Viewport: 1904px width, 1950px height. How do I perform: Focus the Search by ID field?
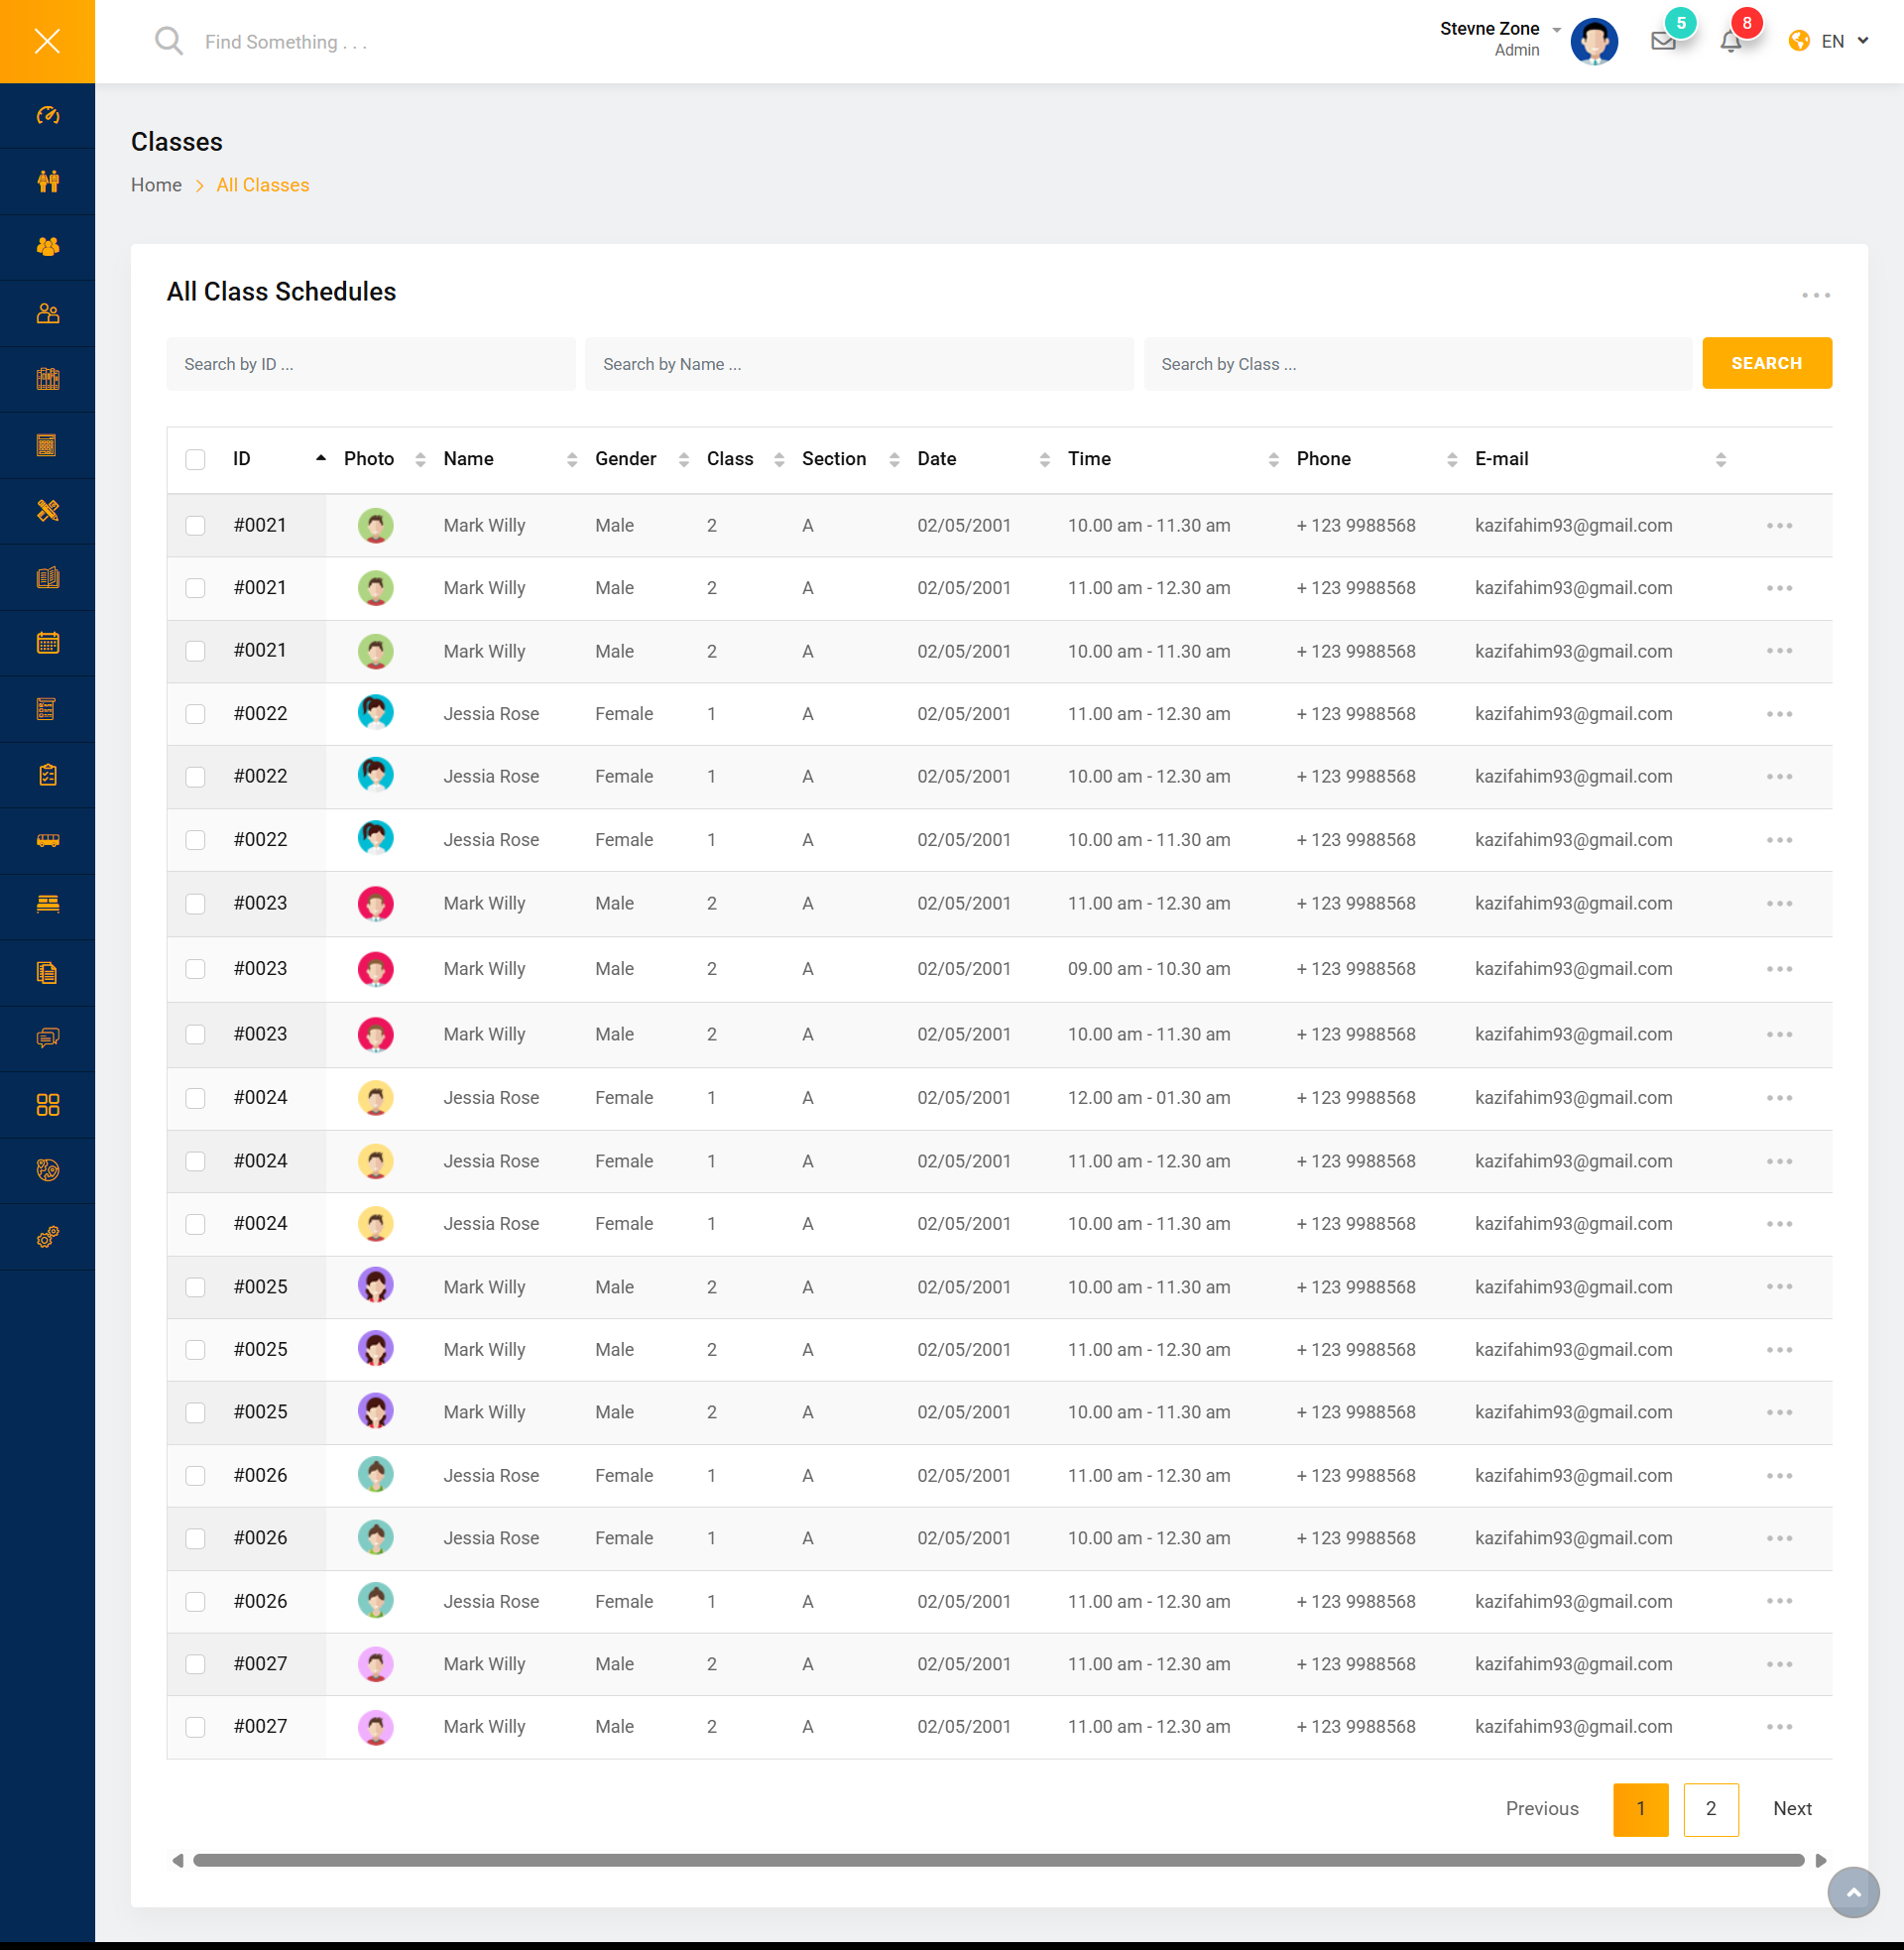tap(371, 364)
